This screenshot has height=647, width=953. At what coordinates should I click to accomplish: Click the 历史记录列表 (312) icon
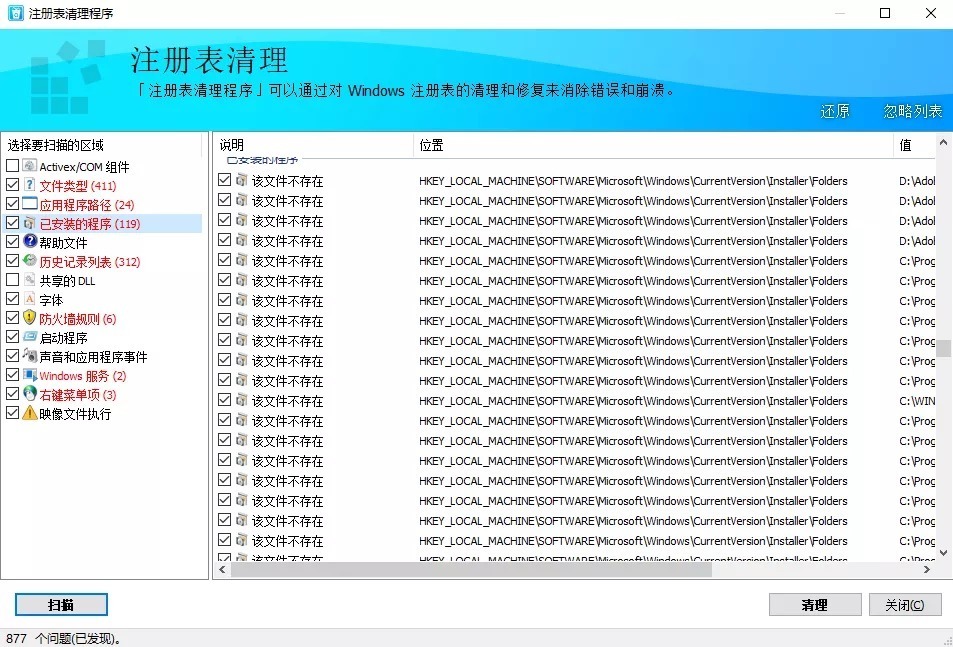[30, 261]
